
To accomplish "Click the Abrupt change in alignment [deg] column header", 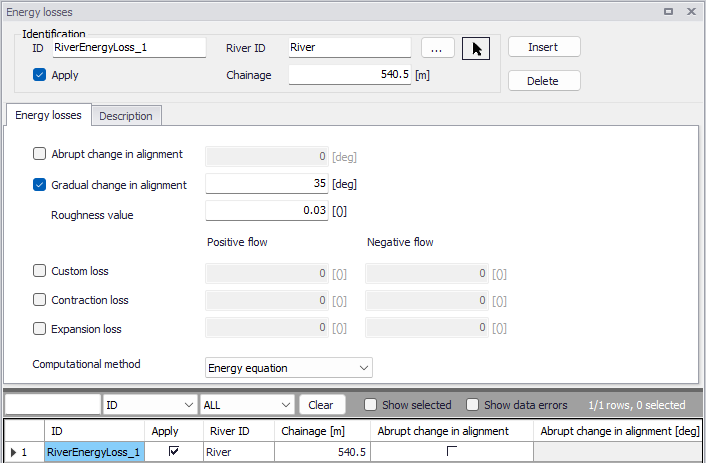I will (618, 431).
